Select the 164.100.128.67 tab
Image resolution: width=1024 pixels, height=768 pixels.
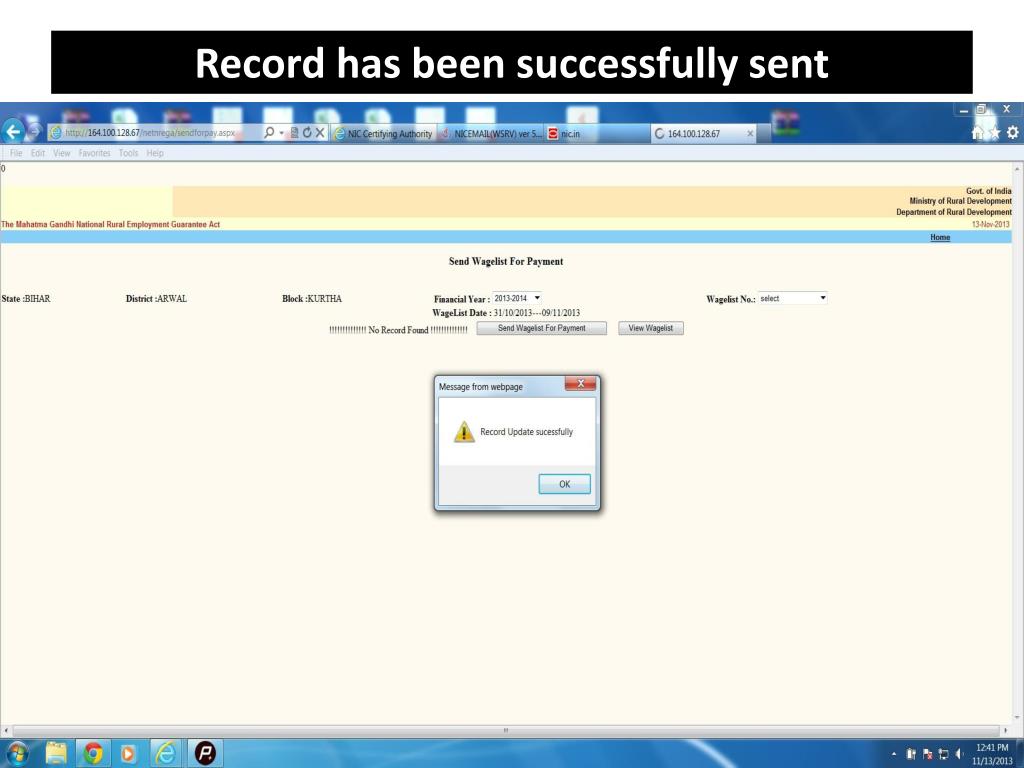702,133
